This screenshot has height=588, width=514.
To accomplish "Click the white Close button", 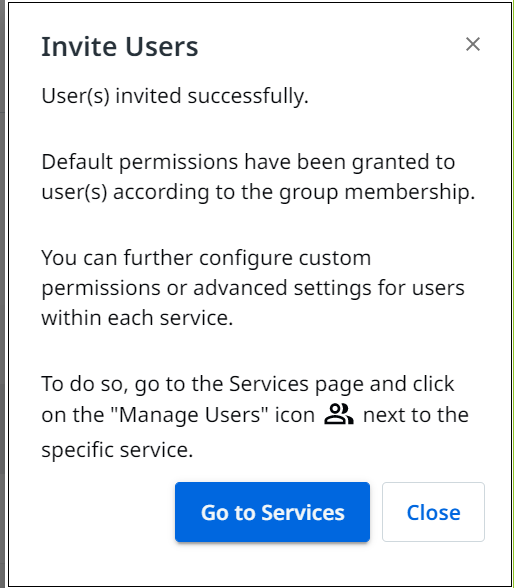I will coord(433,512).
